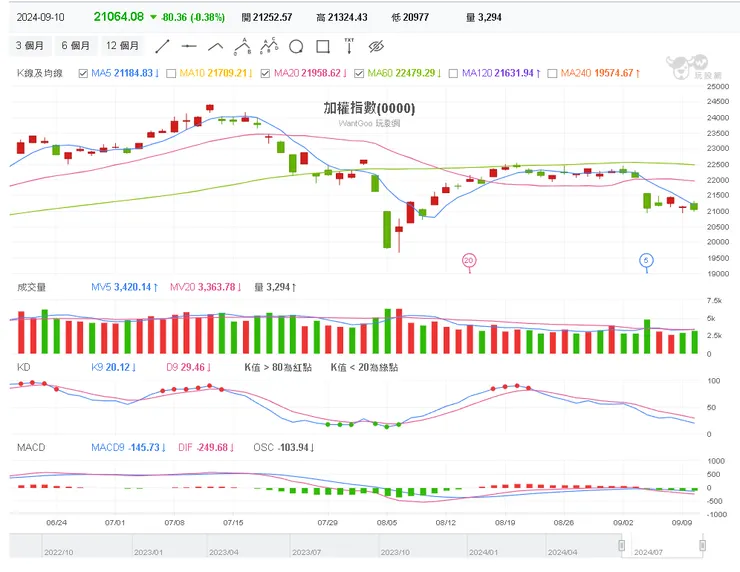
Task: Click the MV20 3,363.78 volume label
Action: point(206,287)
